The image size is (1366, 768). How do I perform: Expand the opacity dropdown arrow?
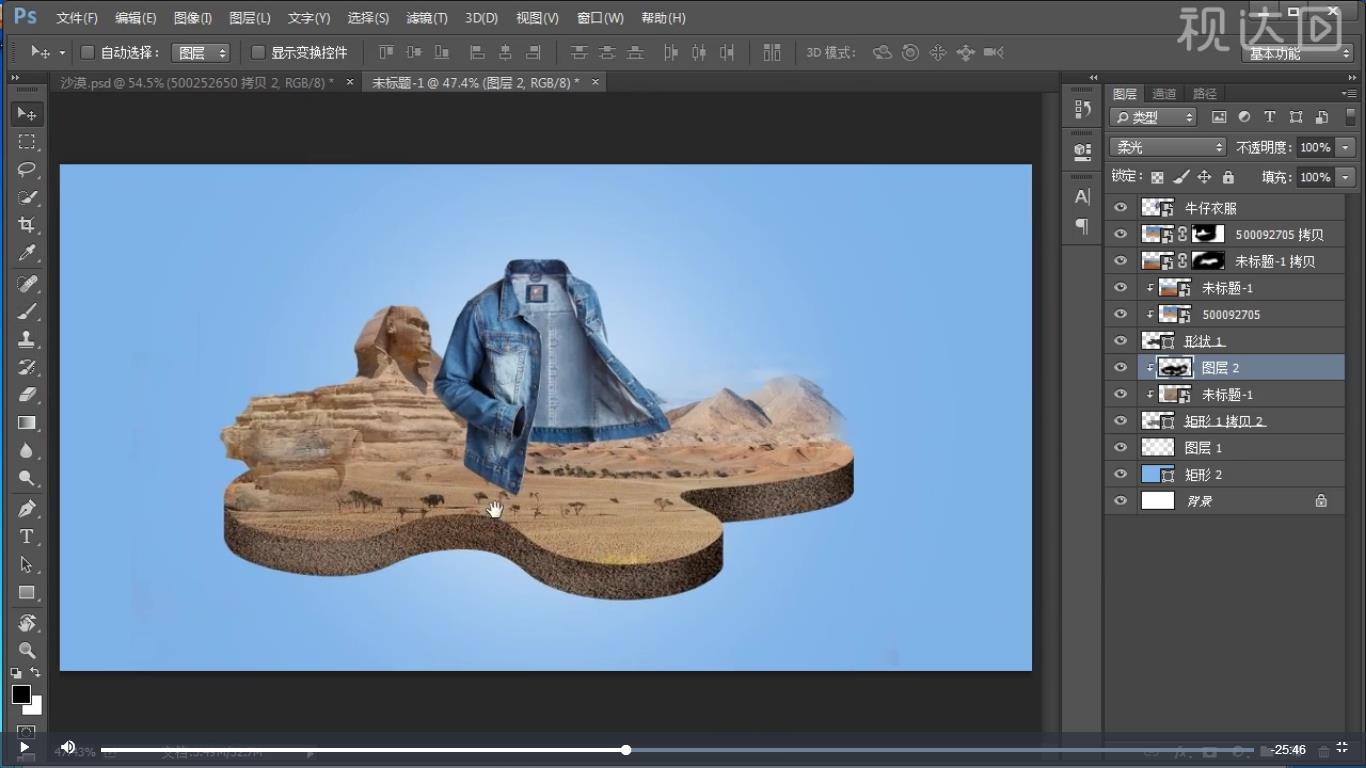(x=1345, y=147)
